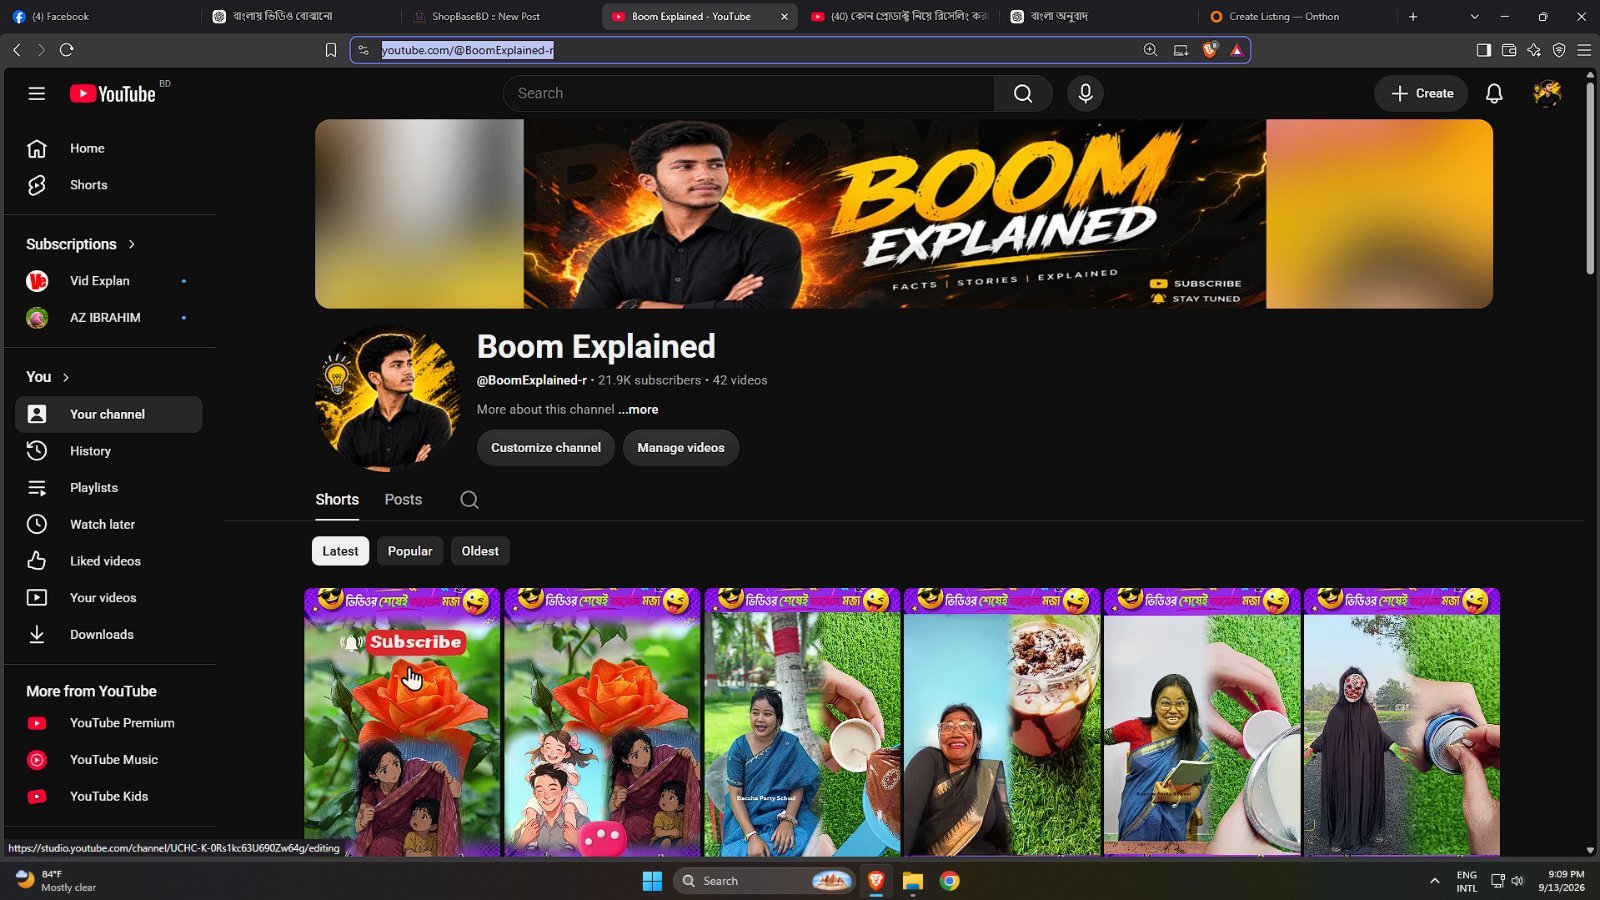This screenshot has width=1600, height=900.
Task: Show hidden system tray icons
Action: tap(1435, 881)
